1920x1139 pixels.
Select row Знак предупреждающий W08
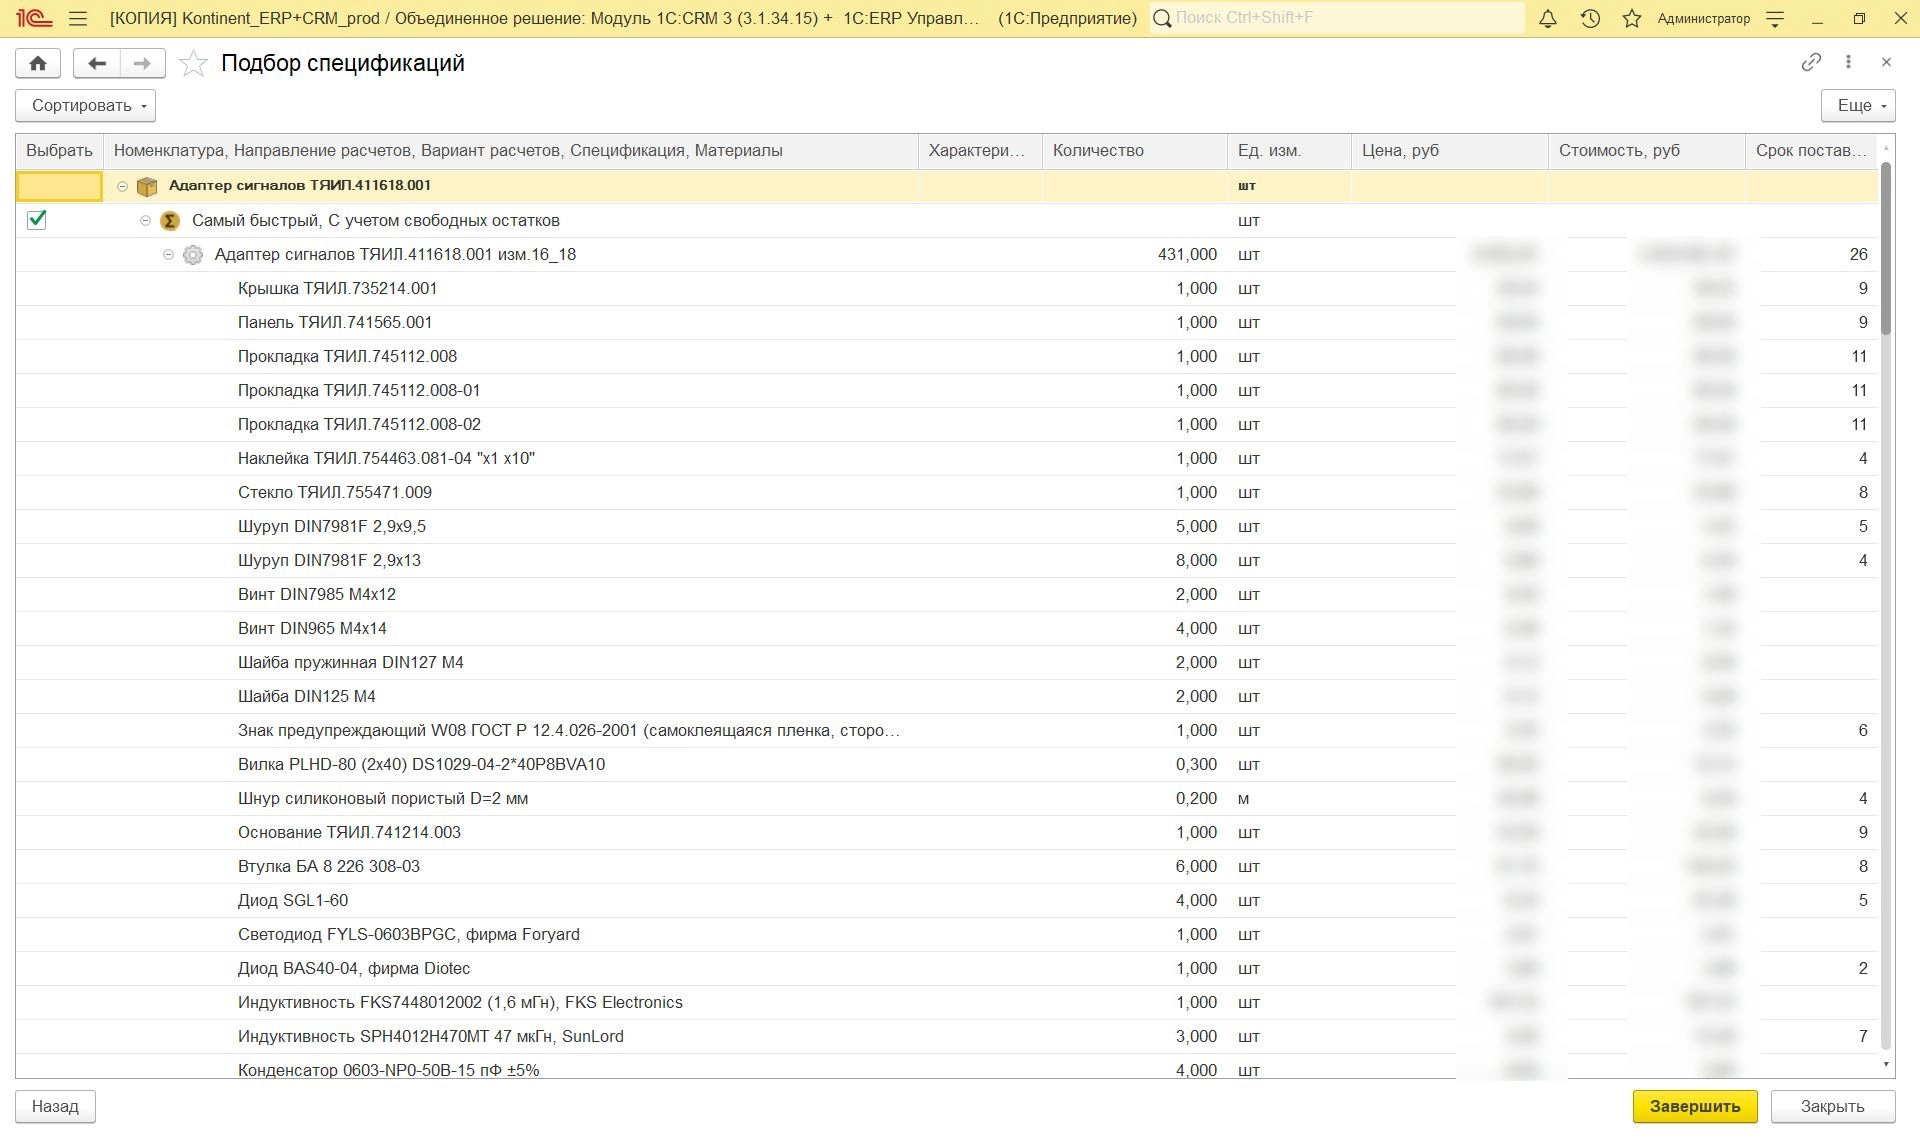pyautogui.click(x=947, y=731)
